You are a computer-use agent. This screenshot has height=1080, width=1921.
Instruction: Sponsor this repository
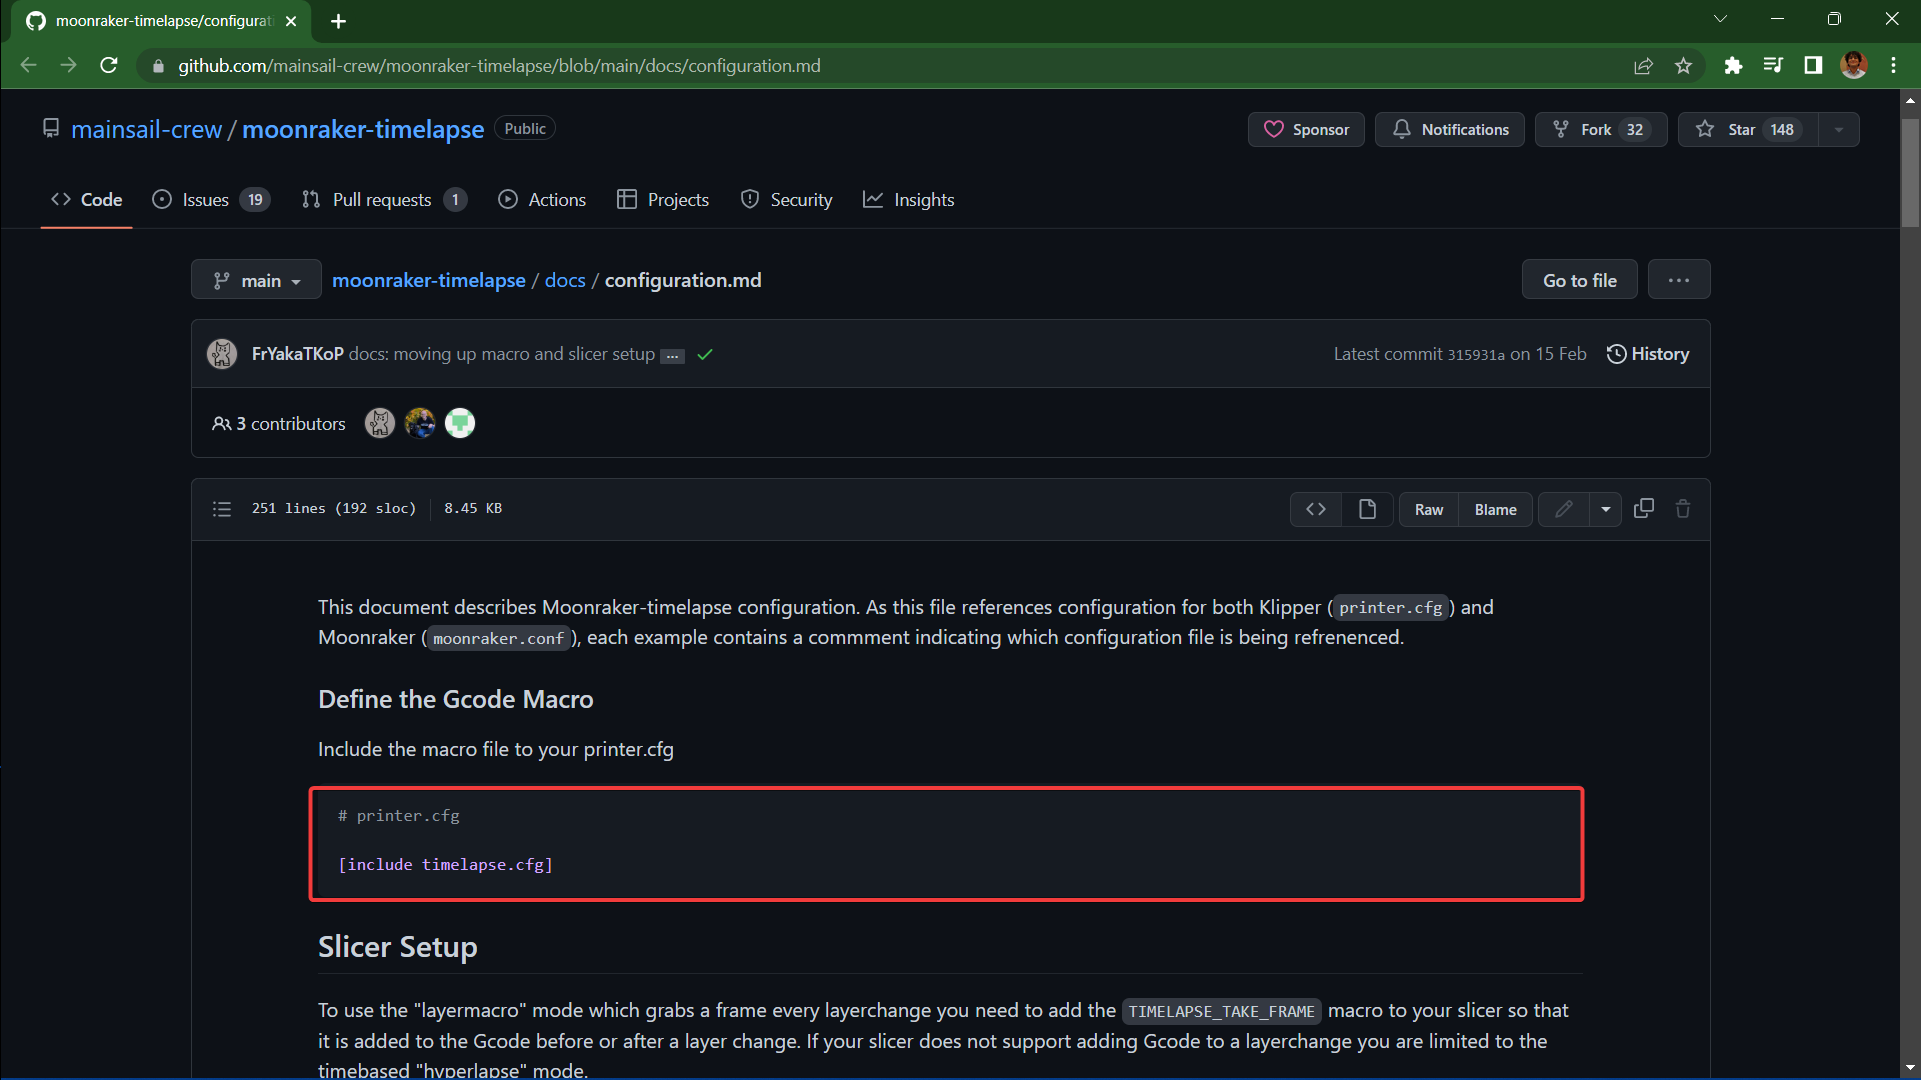click(1306, 130)
